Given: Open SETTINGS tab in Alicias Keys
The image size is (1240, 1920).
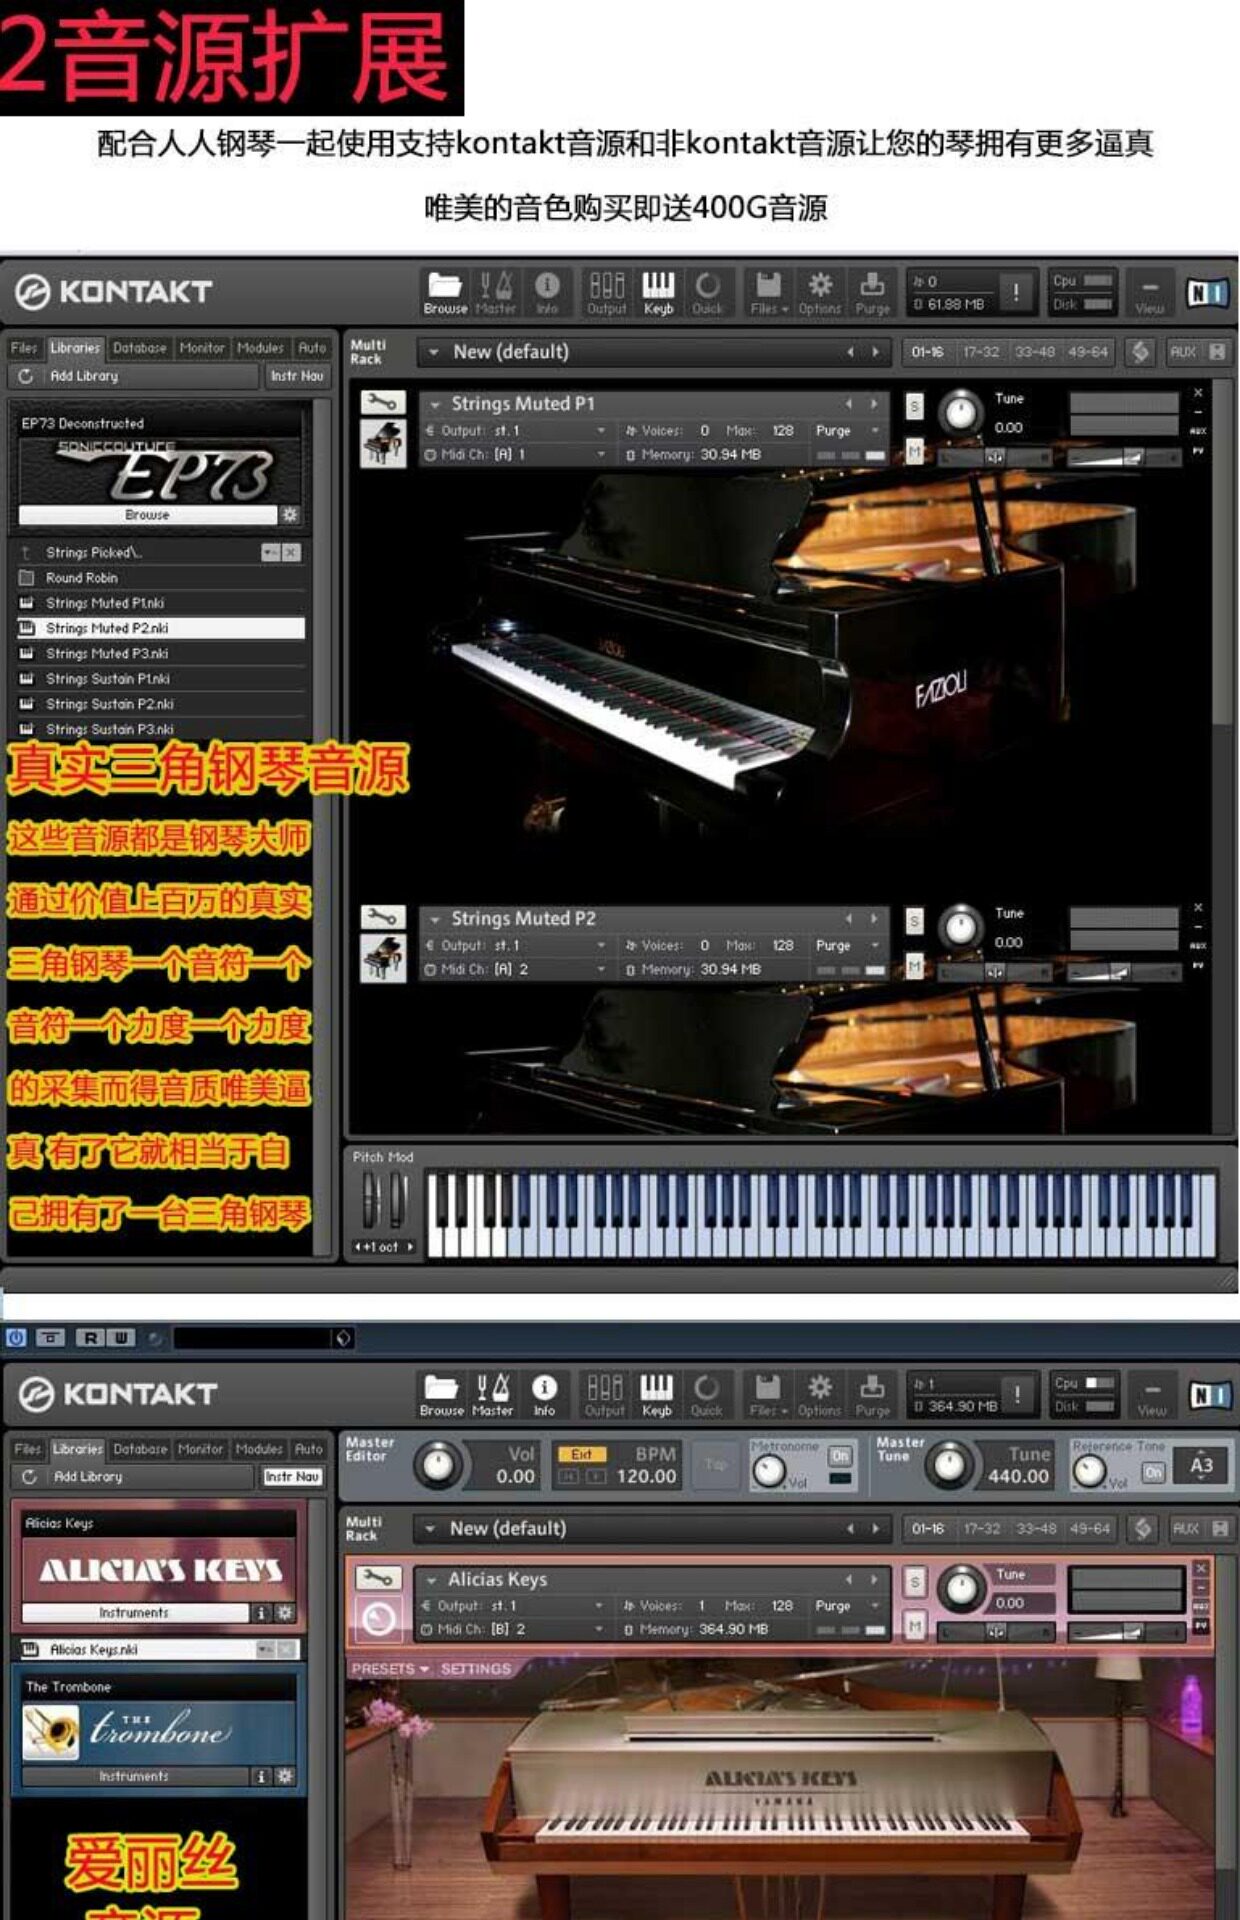Looking at the screenshot, I should click(x=476, y=1669).
